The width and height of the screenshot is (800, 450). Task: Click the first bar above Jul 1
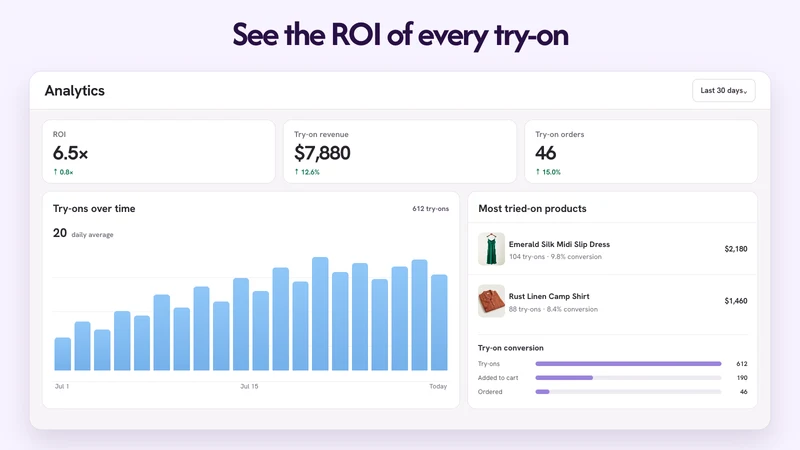click(63, 354)
